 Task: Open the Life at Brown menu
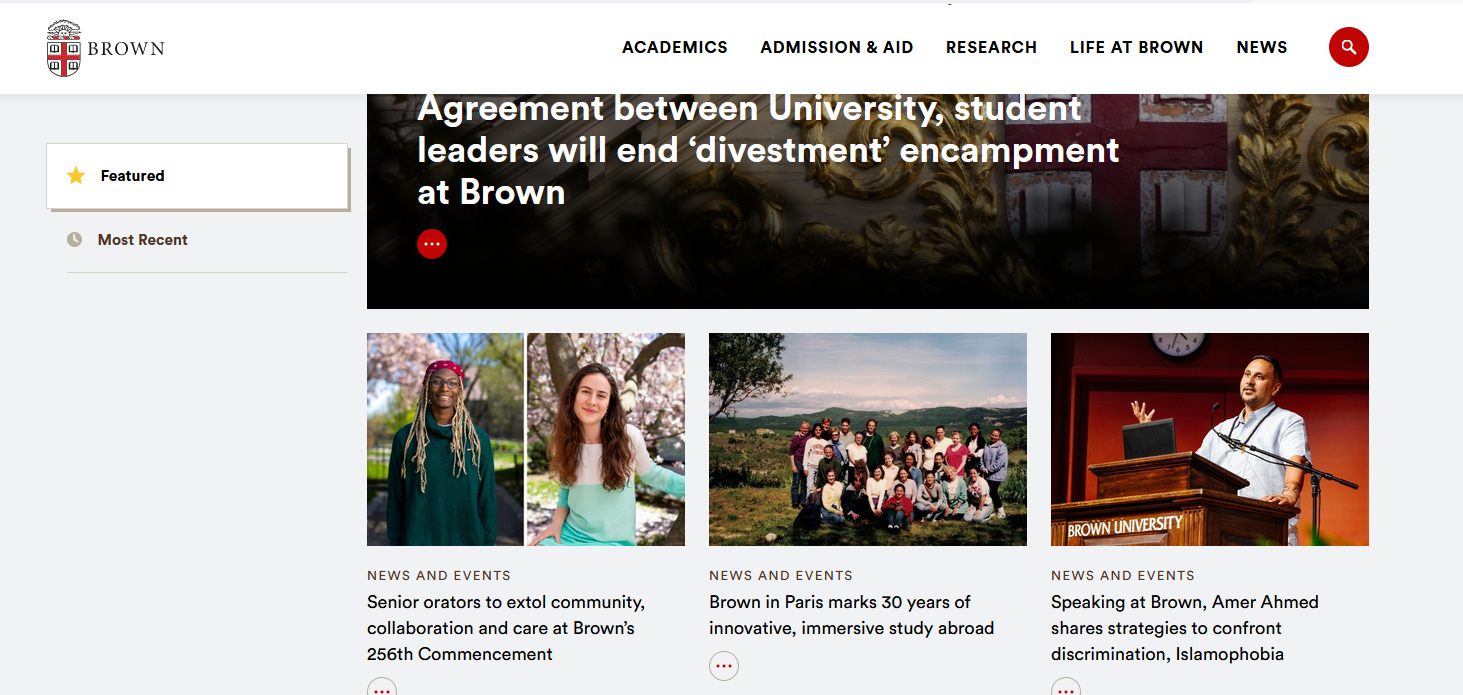click(1136, 47)
